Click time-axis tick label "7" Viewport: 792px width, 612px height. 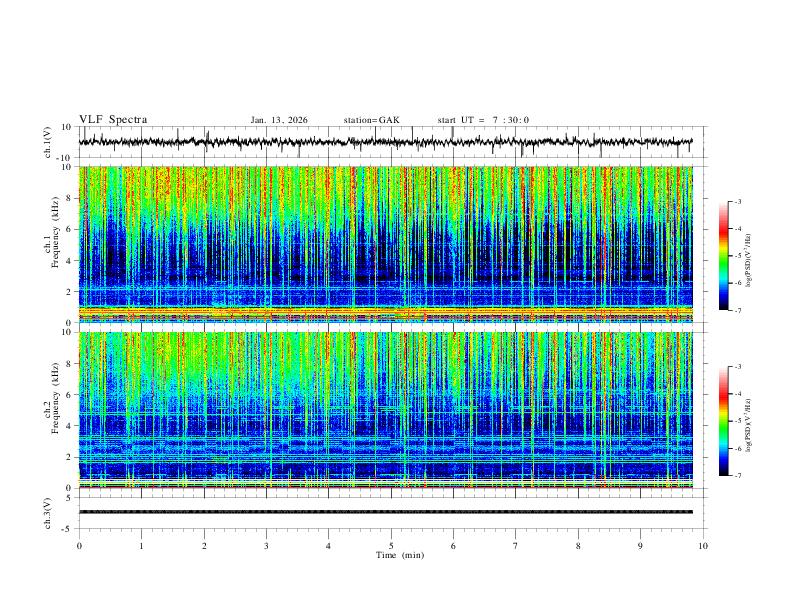(516, 546)
